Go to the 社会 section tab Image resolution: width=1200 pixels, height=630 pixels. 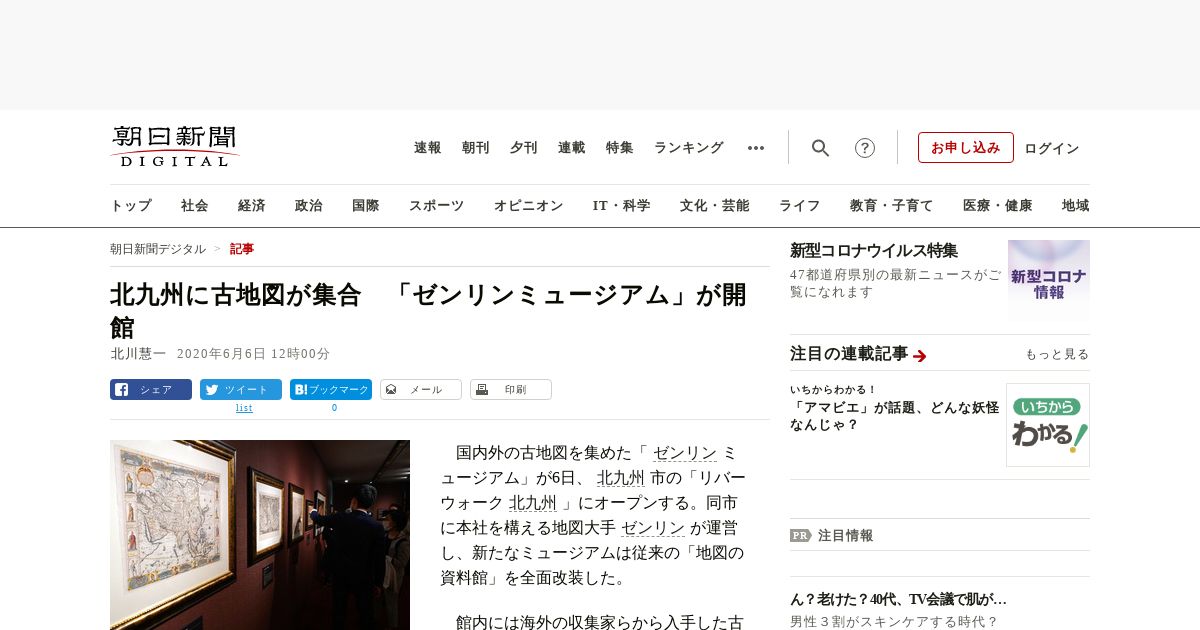tap(195, 206)
